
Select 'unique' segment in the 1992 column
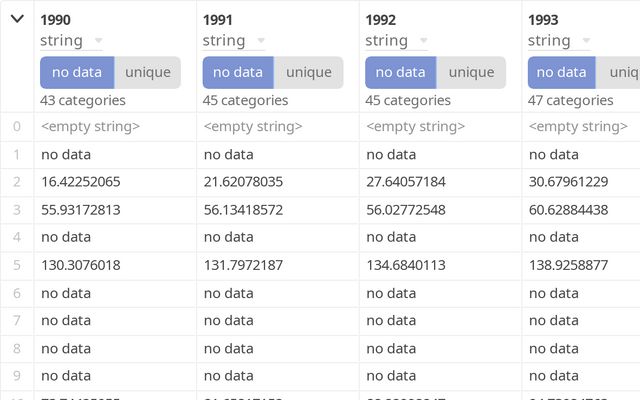(x=471, y=72)
